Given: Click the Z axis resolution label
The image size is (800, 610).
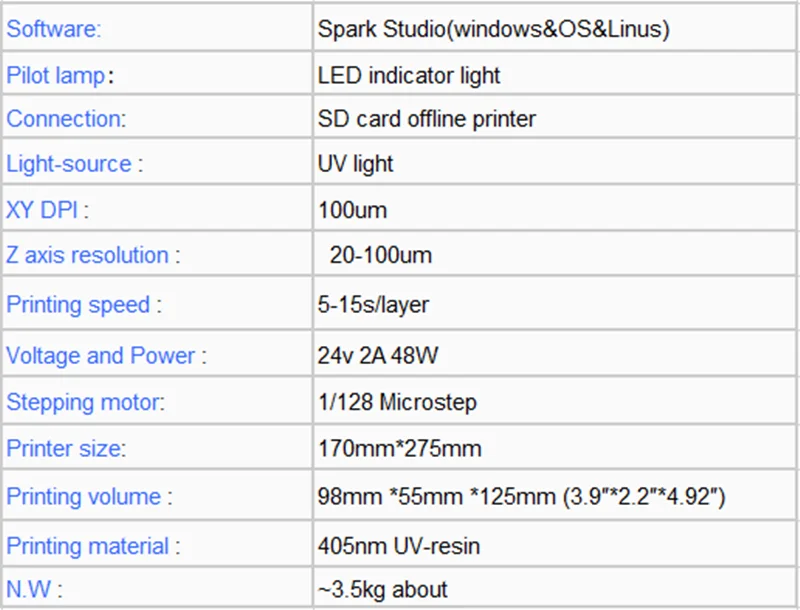Looking at the screenshot, I should [x=93, y=255].
